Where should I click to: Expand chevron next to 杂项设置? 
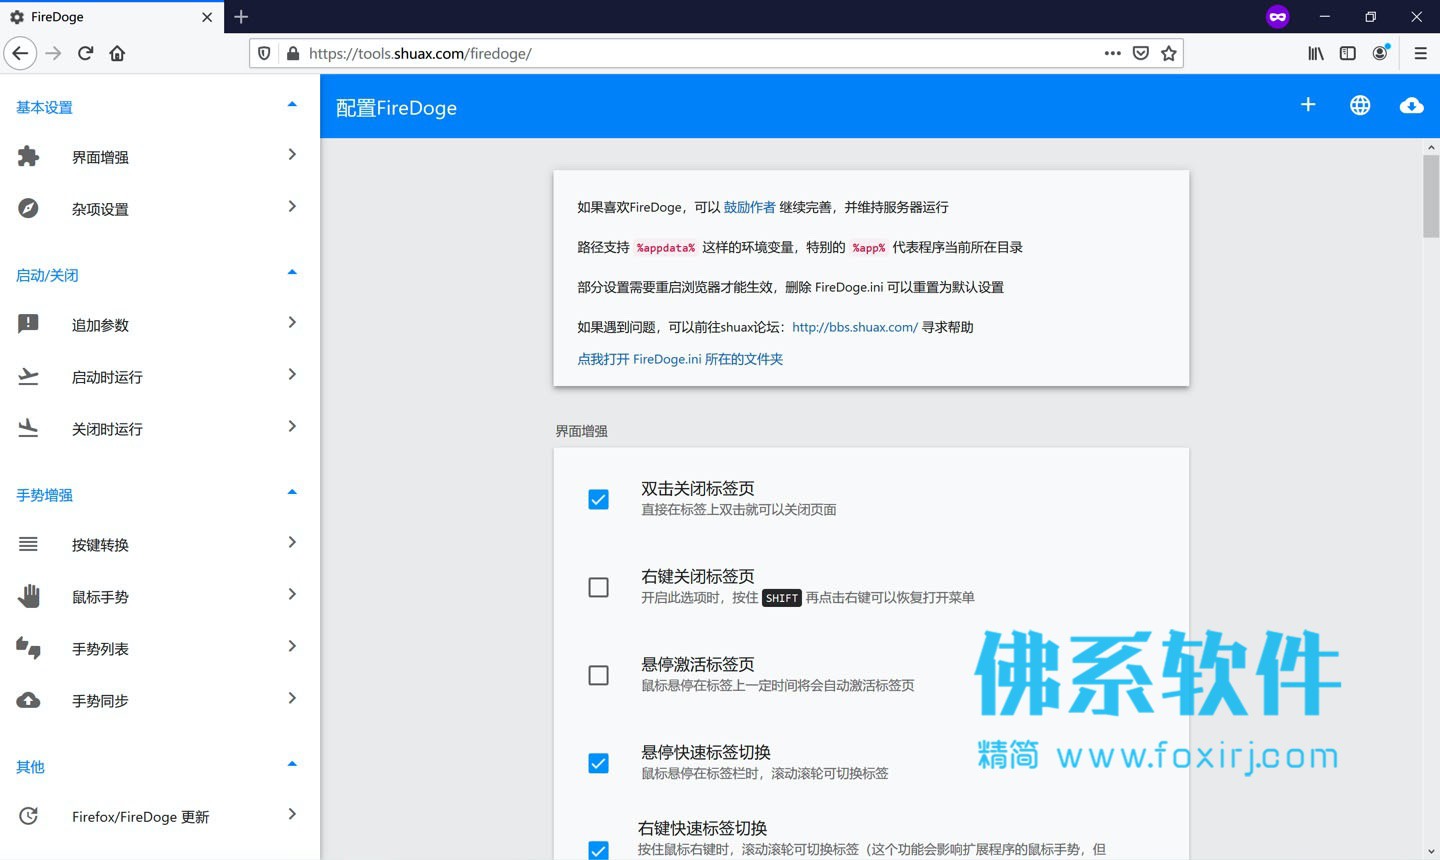[x=292, y=206]
